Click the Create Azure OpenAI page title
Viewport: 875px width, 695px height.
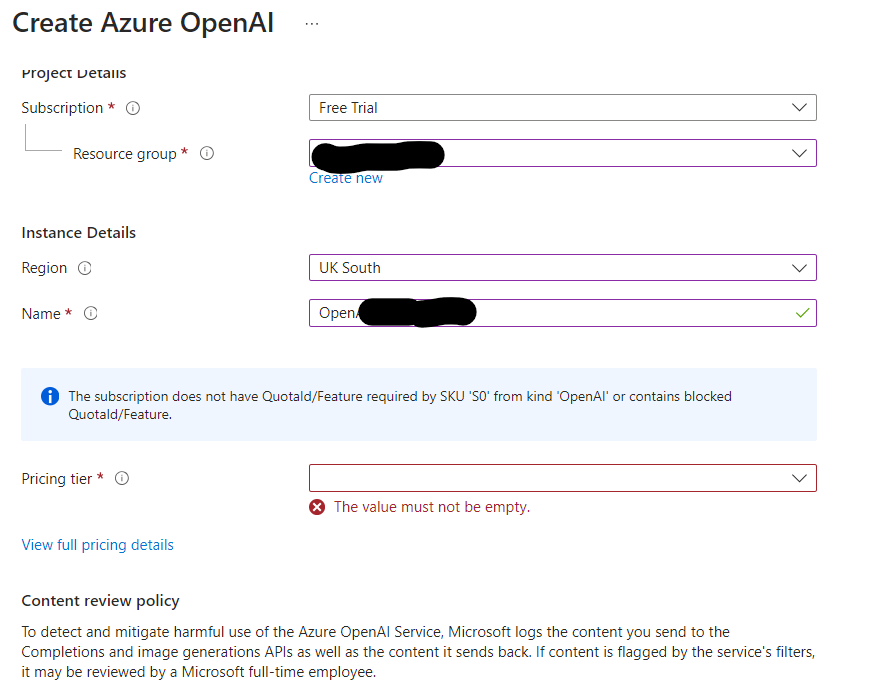point(143,23)
